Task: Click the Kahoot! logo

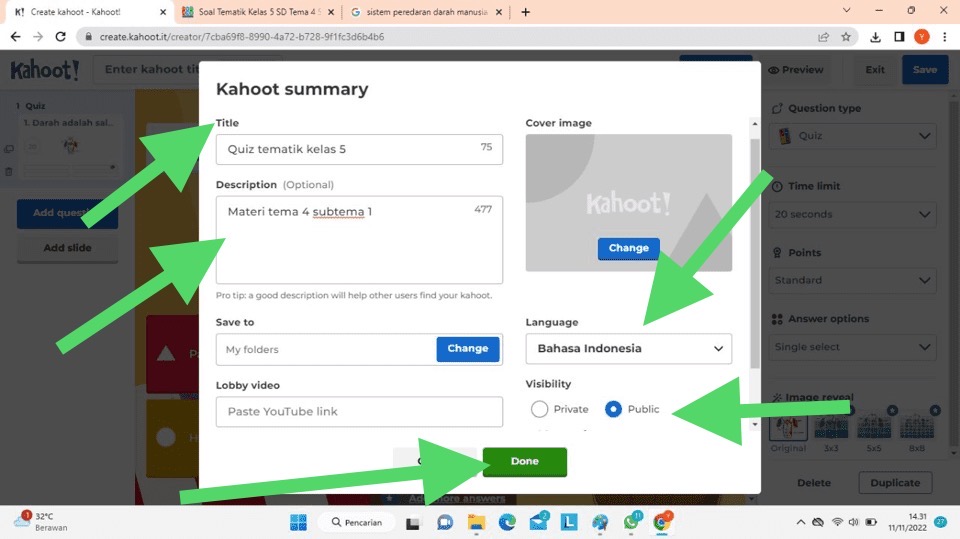Action: click(45, 70)
